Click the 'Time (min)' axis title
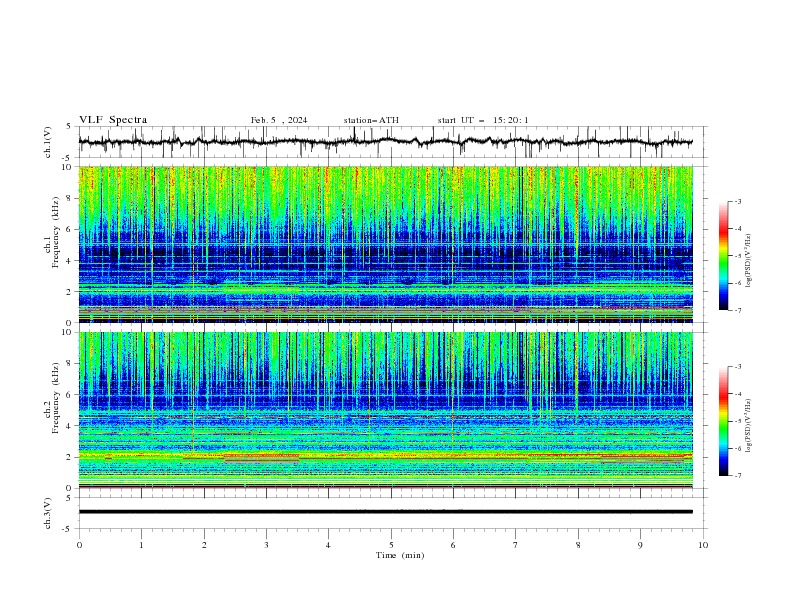The width and height of the screenshot is (792, 612). click(400, 555)
